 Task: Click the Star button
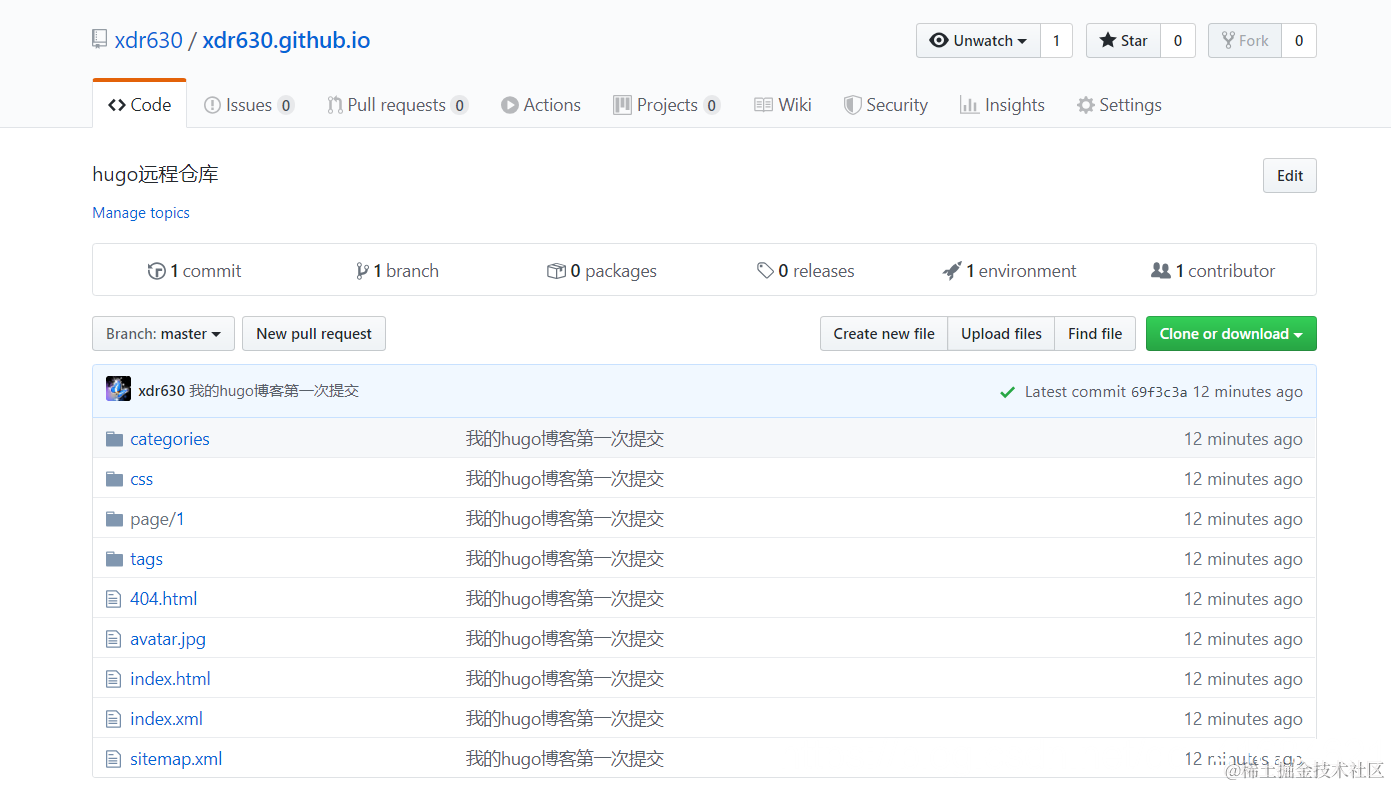[1123, 41]
